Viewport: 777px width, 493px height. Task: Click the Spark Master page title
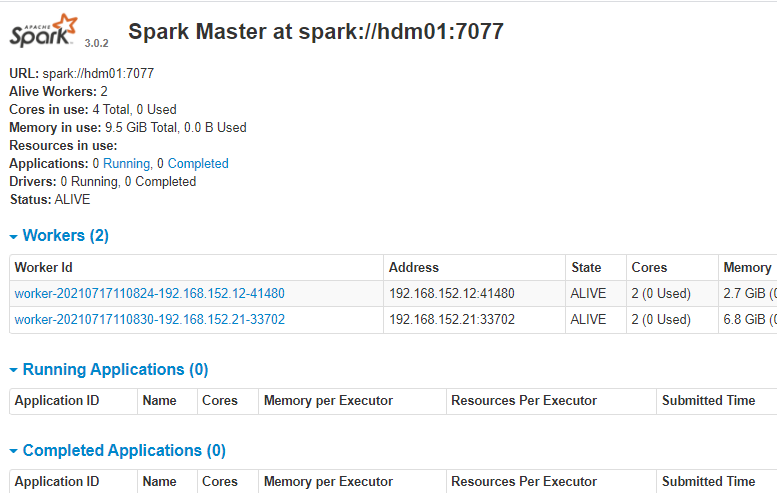pos(316,32)
